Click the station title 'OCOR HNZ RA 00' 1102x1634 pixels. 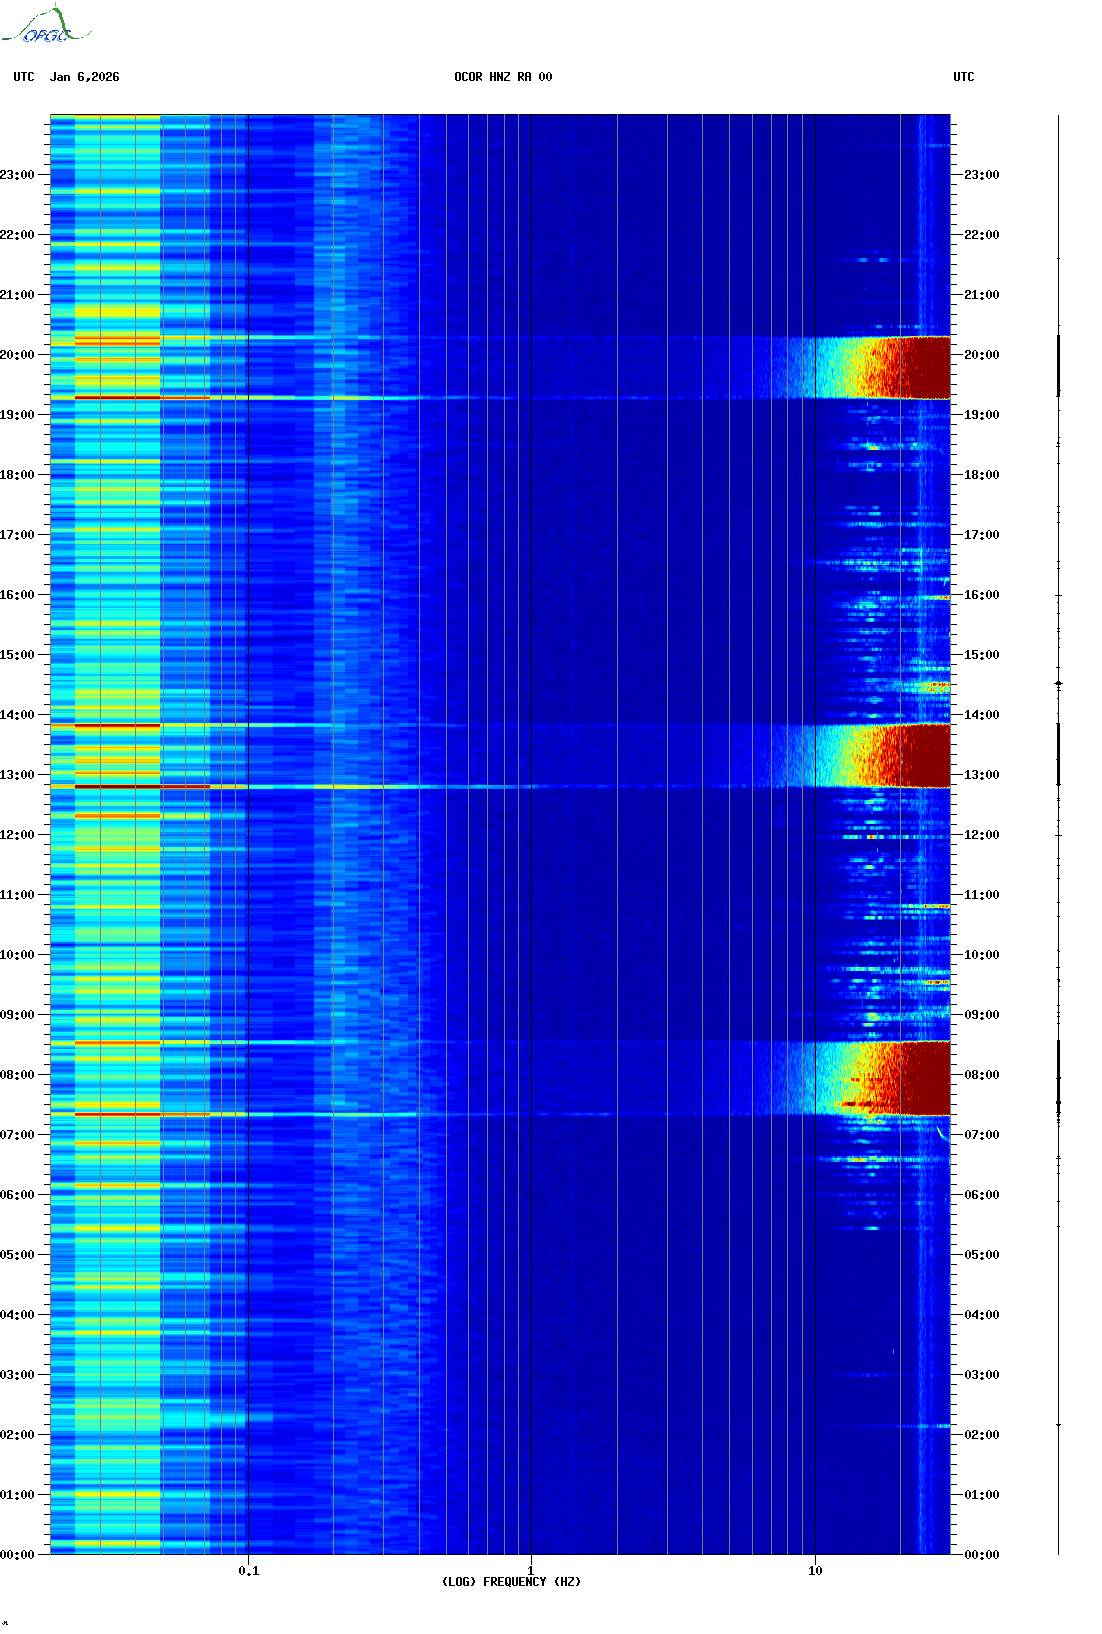tap(503, 77)
